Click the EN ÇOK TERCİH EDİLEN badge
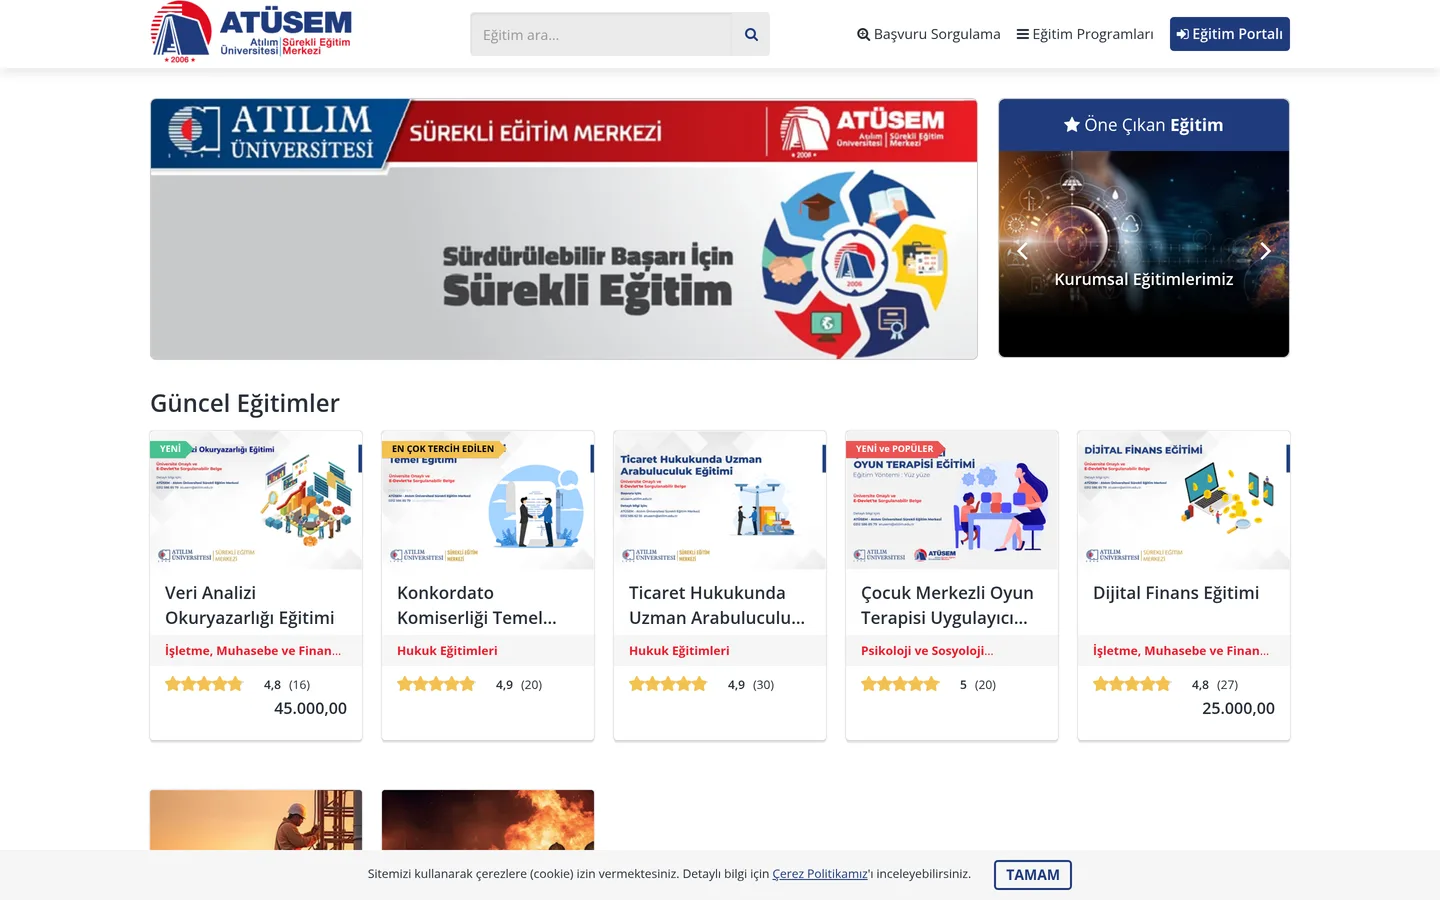This screenshot has height=900, width=1440. coord(443,449)
